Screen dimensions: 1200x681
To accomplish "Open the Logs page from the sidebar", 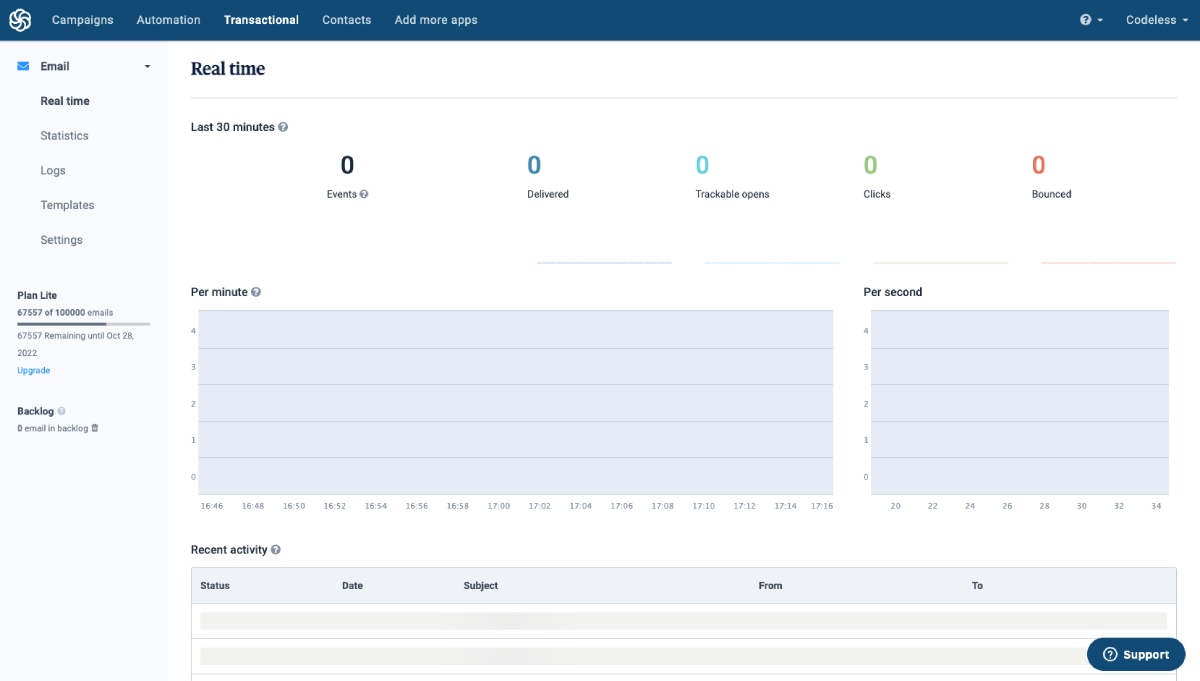I will pyautogui.click(x=53, y=170).
